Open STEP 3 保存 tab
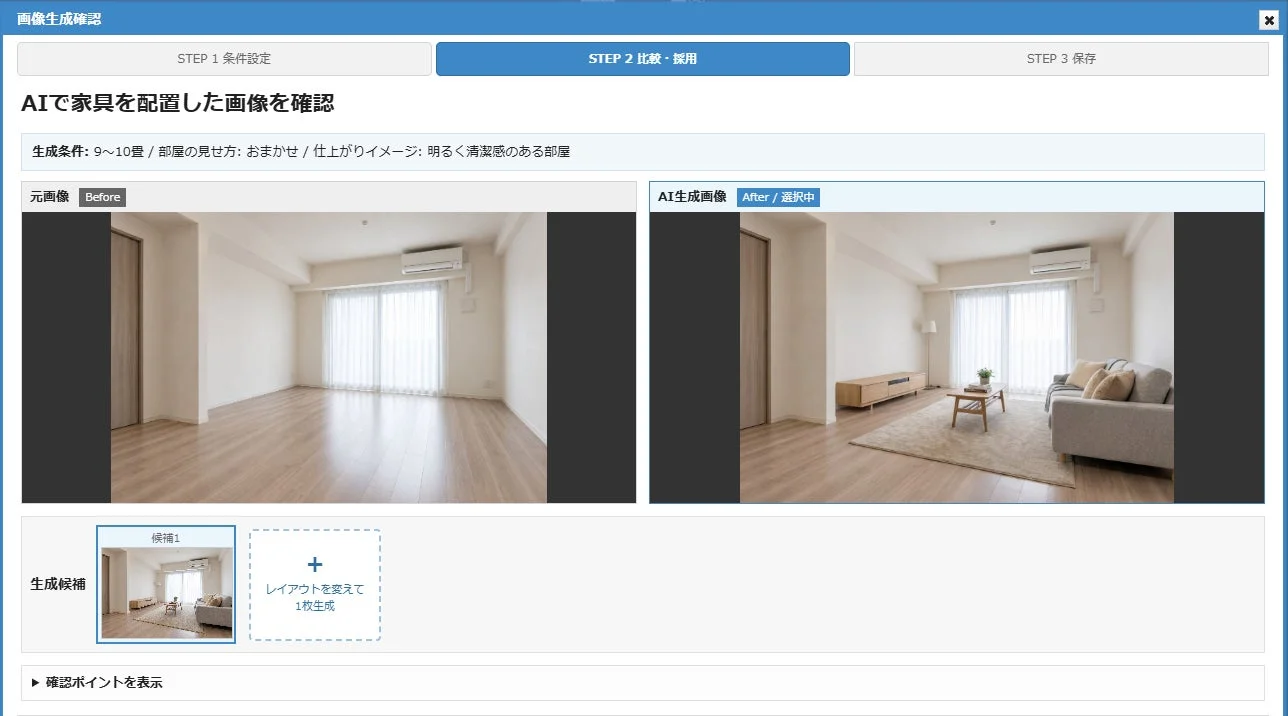The height and width of the screenshot is (716, 1288). (x=1061, y=59)
